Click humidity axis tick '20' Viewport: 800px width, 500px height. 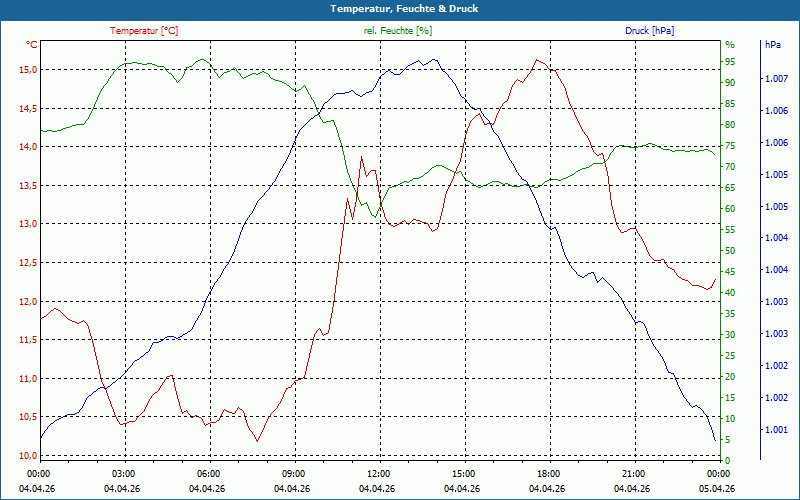point(730,377)
